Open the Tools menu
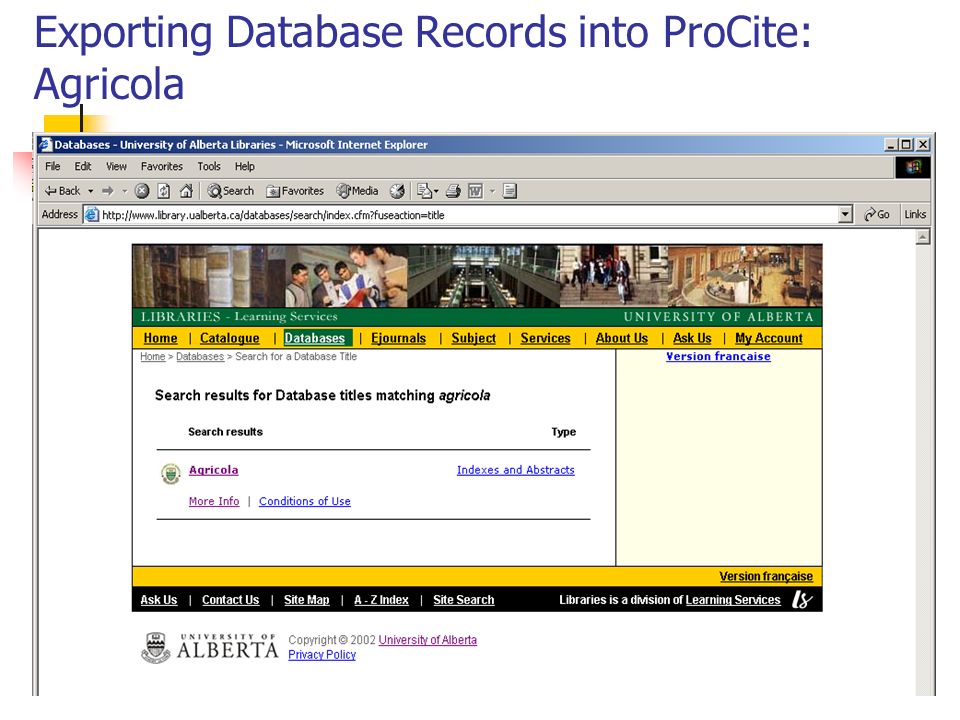This screenshot has width=960, height=720. 209,167
